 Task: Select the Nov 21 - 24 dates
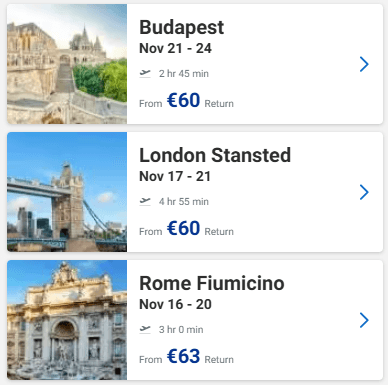[175, 48]
